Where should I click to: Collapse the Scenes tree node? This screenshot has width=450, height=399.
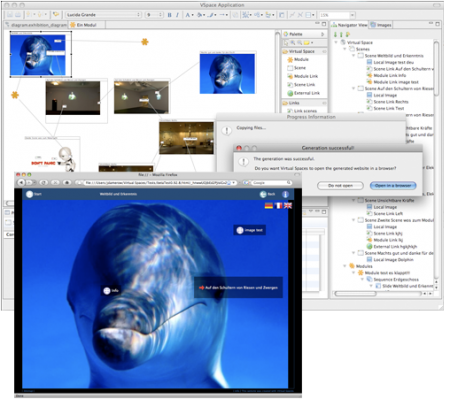click(345, 49)
